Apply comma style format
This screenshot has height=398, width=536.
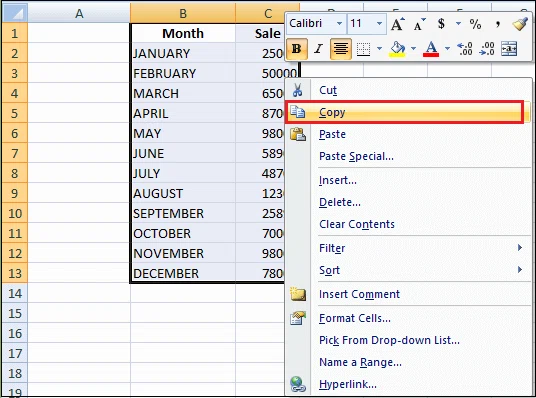(x=498, y=24)
